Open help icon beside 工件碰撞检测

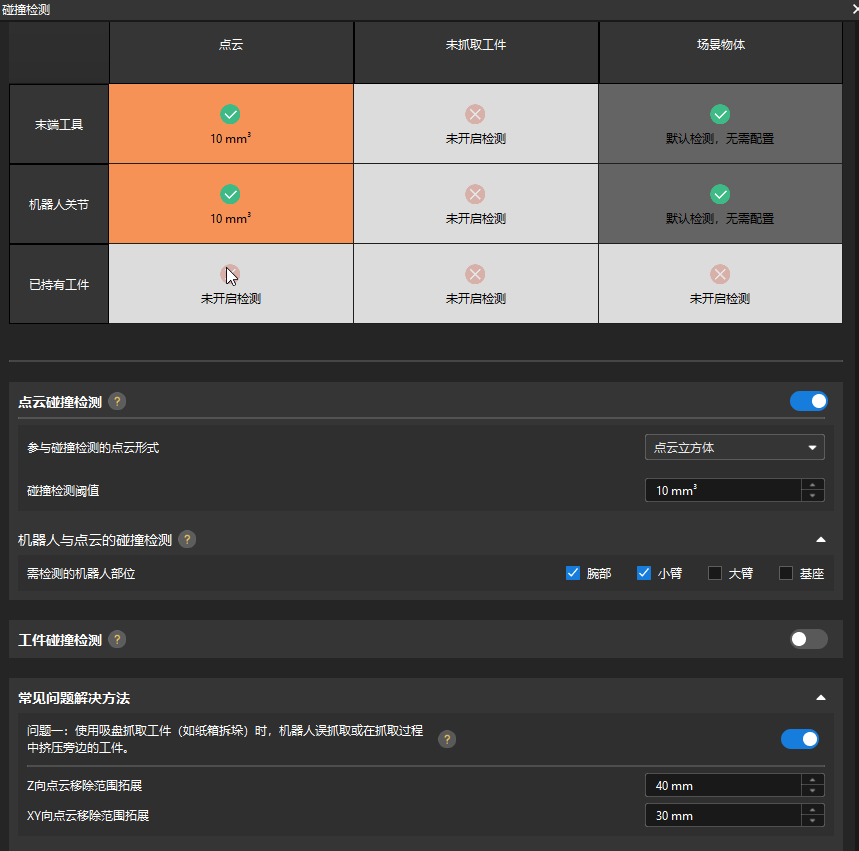[117, 639]
